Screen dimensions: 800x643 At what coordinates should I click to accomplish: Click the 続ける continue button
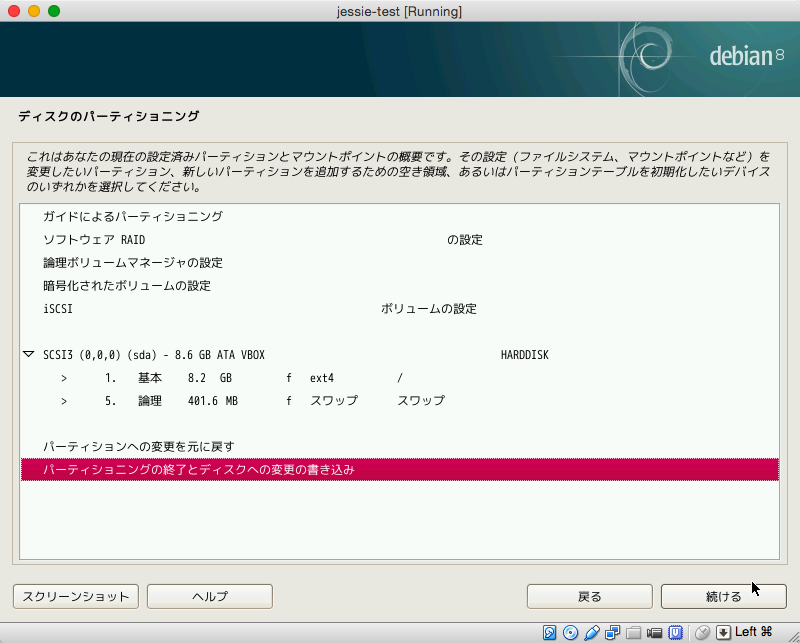(x=723, y=597)
